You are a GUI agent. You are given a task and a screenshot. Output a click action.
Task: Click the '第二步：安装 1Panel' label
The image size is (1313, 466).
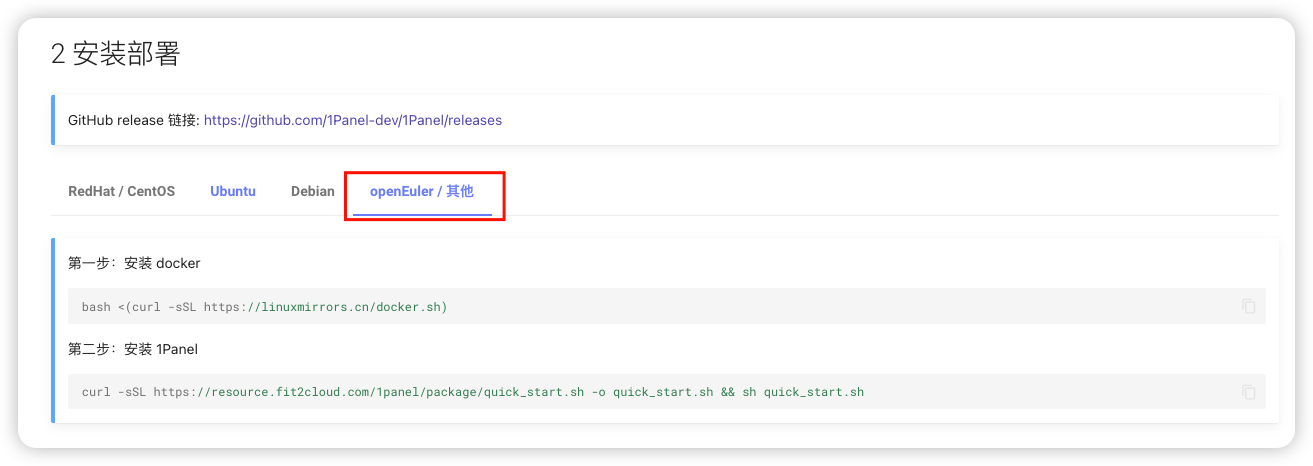(133, 349)
